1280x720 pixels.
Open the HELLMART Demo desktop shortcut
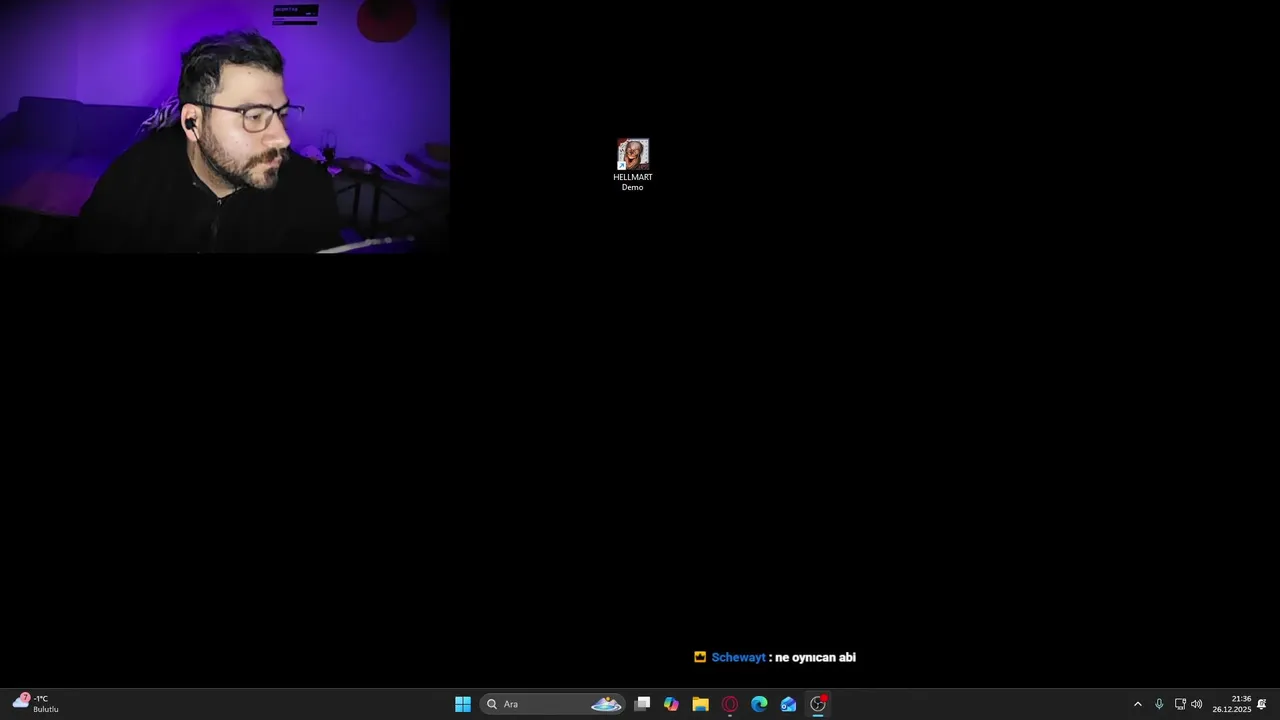point(633,165)
